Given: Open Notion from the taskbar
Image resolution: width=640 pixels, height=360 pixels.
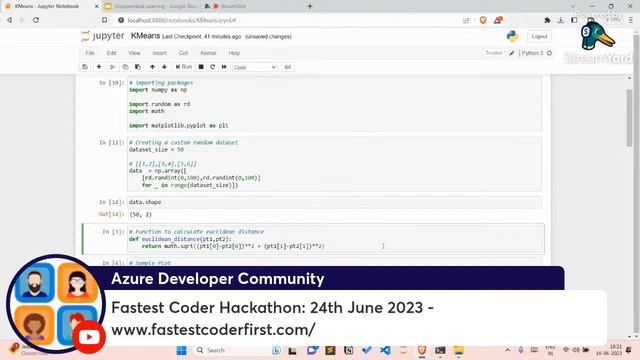Looking at the screenshot, I should coord(349,350).
